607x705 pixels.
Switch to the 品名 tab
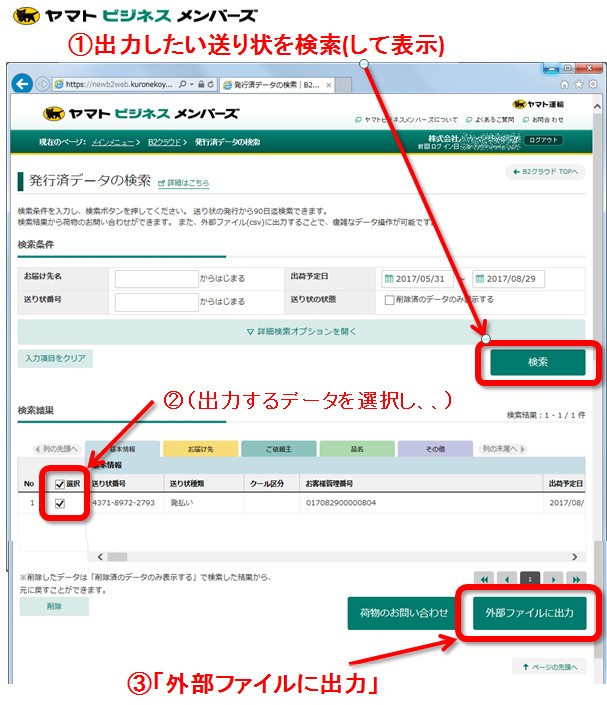pos(357,449)
